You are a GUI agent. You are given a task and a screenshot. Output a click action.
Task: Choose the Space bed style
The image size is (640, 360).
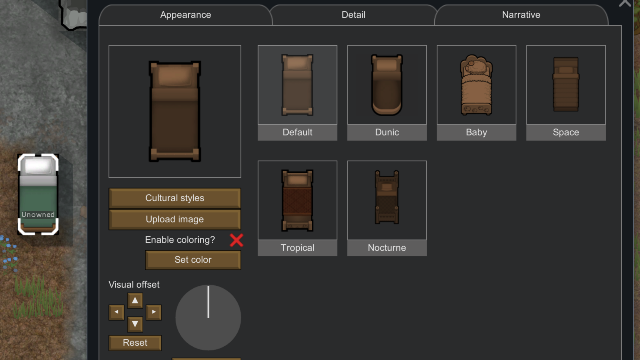coord(566,93)
